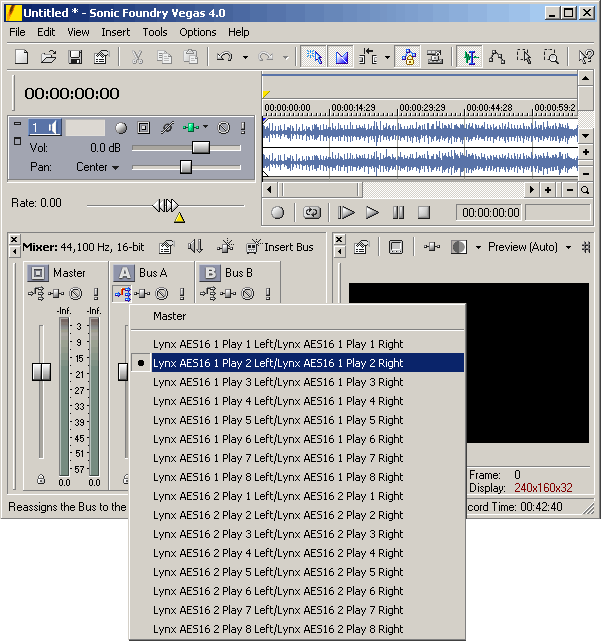Click the Paste clipboard icon
This screenshot has height=641, width=601.
pyautogui.click(x=191, y=56)
